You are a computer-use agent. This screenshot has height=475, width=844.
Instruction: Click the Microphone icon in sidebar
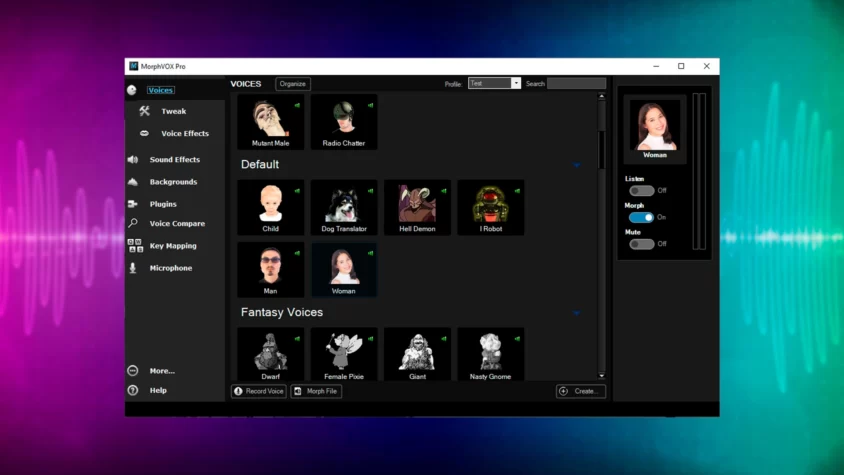click(x=133, y=268)
